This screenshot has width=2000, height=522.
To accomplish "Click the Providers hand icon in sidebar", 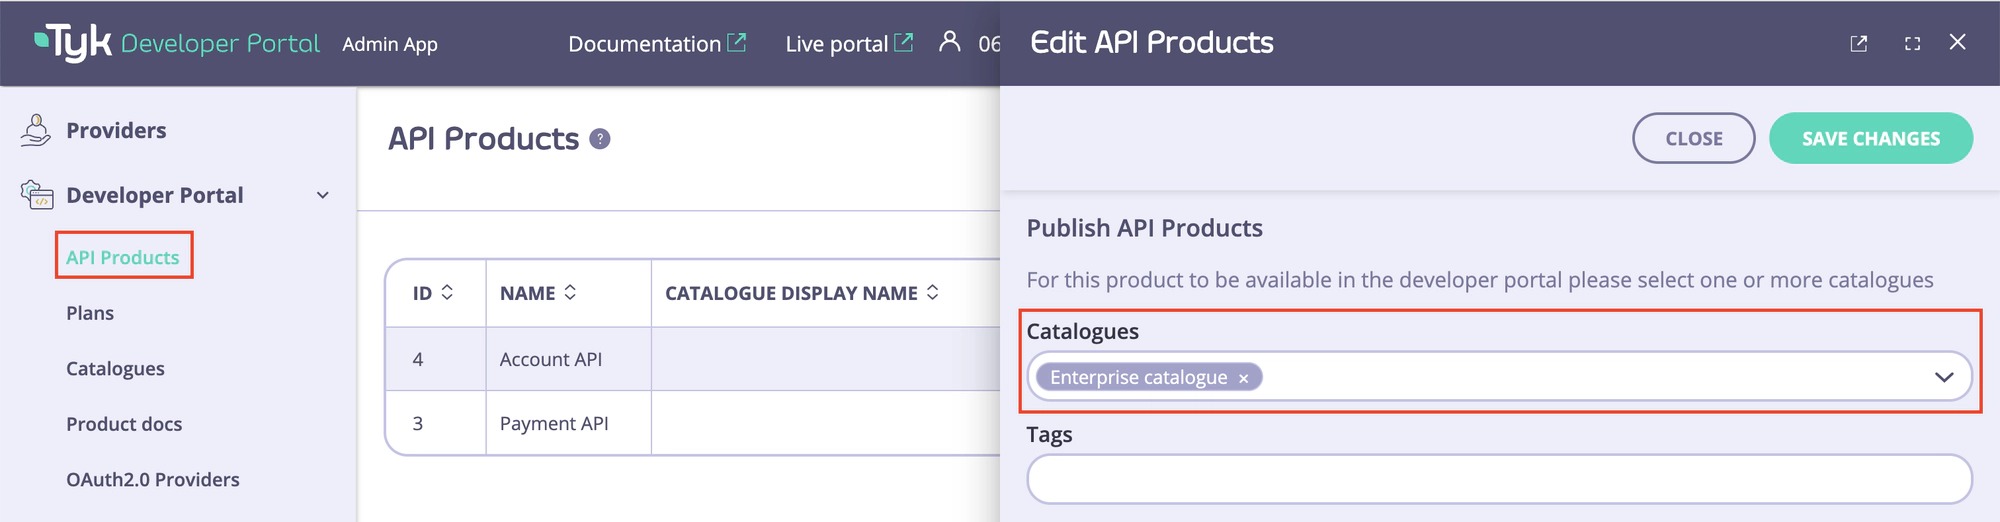I will (x=36, y=131).
